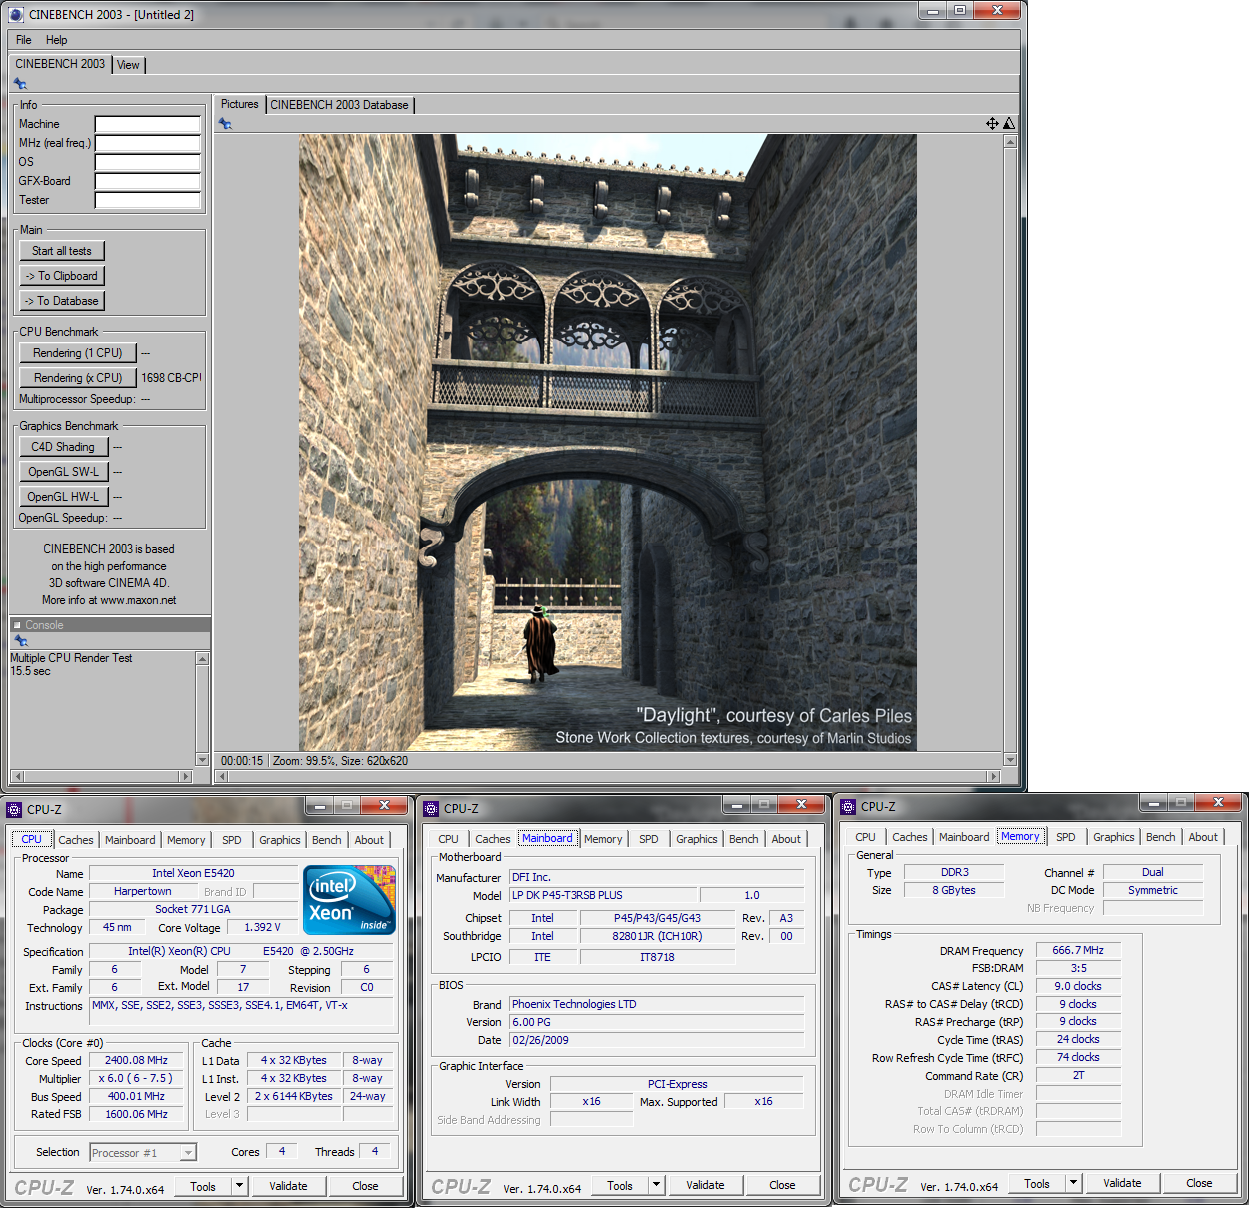This screenshot has width=1249, height=1209.
Task: Click the 1698 CB-CPU score value
Action: (171, 378)
